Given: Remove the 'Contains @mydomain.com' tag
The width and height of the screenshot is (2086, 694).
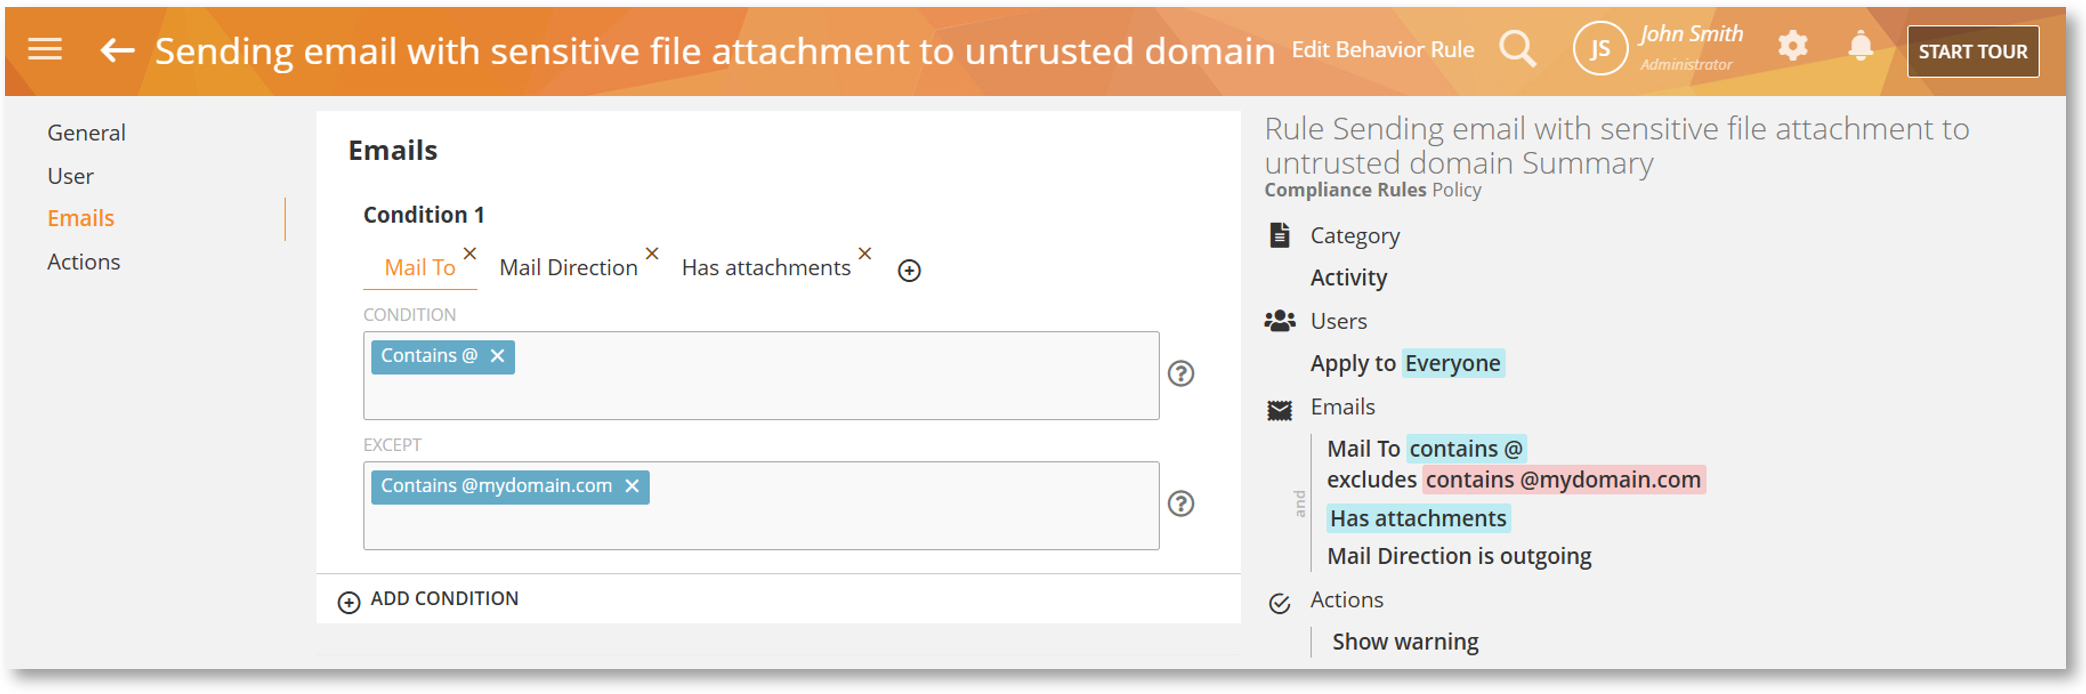Looking at the screenshot, I should click(632, 486).
